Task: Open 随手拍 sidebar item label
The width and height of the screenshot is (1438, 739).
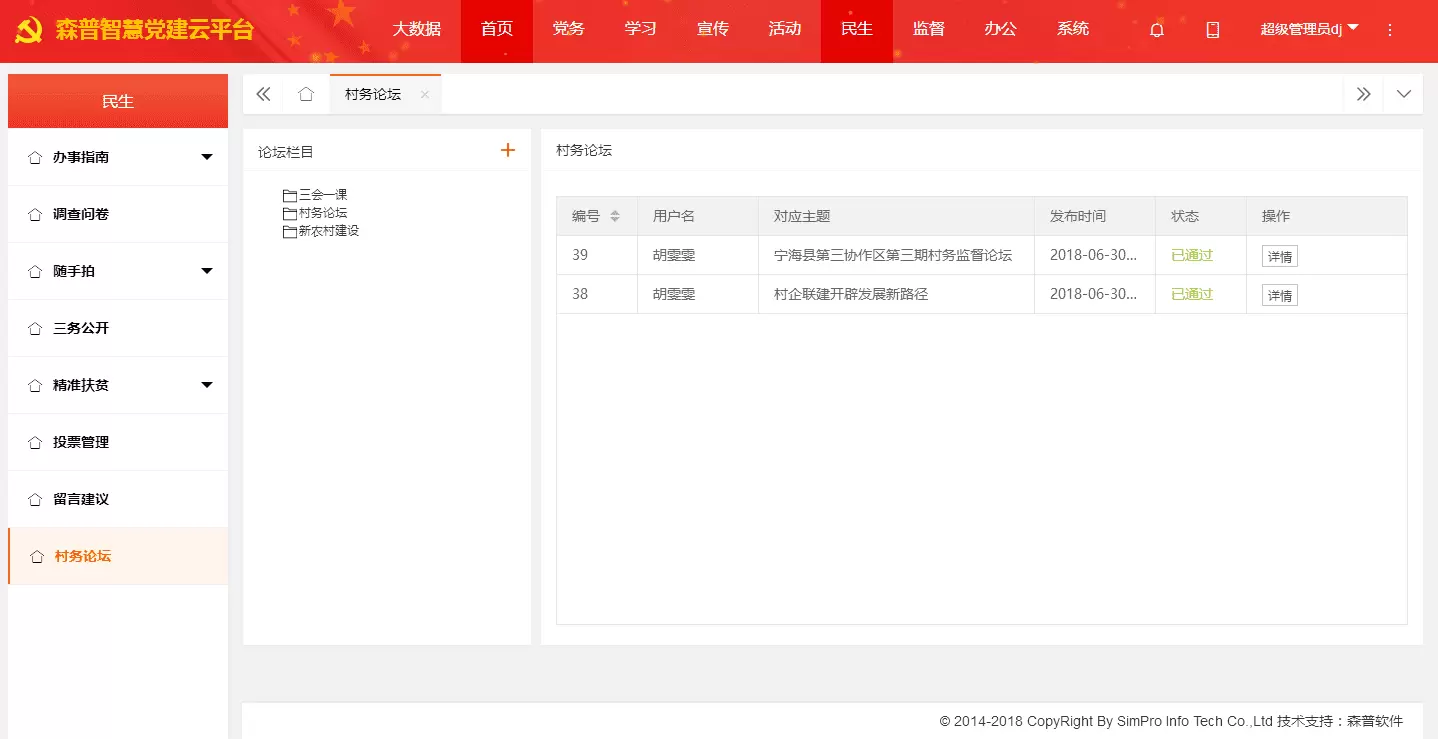Action: [74, 271]
